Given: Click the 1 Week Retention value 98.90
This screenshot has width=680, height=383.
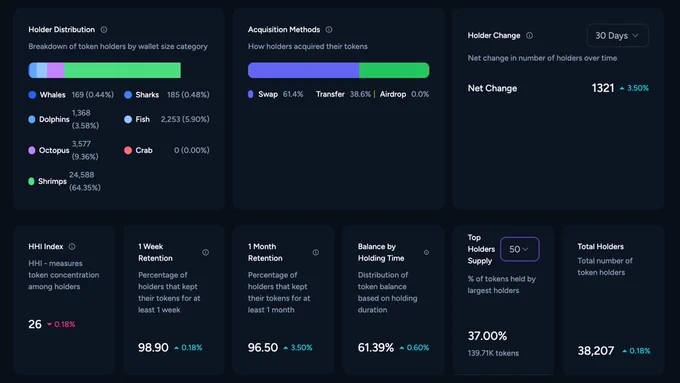Looking at the screenshot, I should tap(153, 347).
